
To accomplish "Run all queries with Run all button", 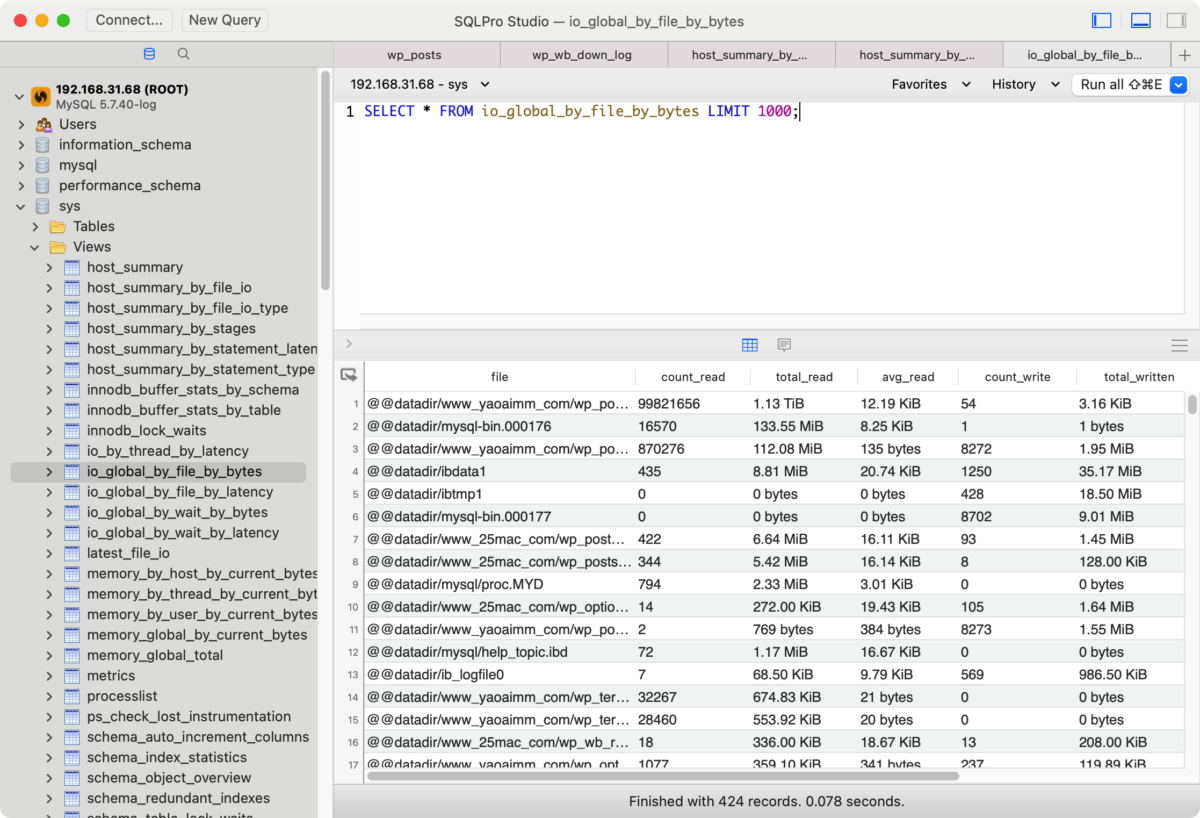I will [1120, 85].
